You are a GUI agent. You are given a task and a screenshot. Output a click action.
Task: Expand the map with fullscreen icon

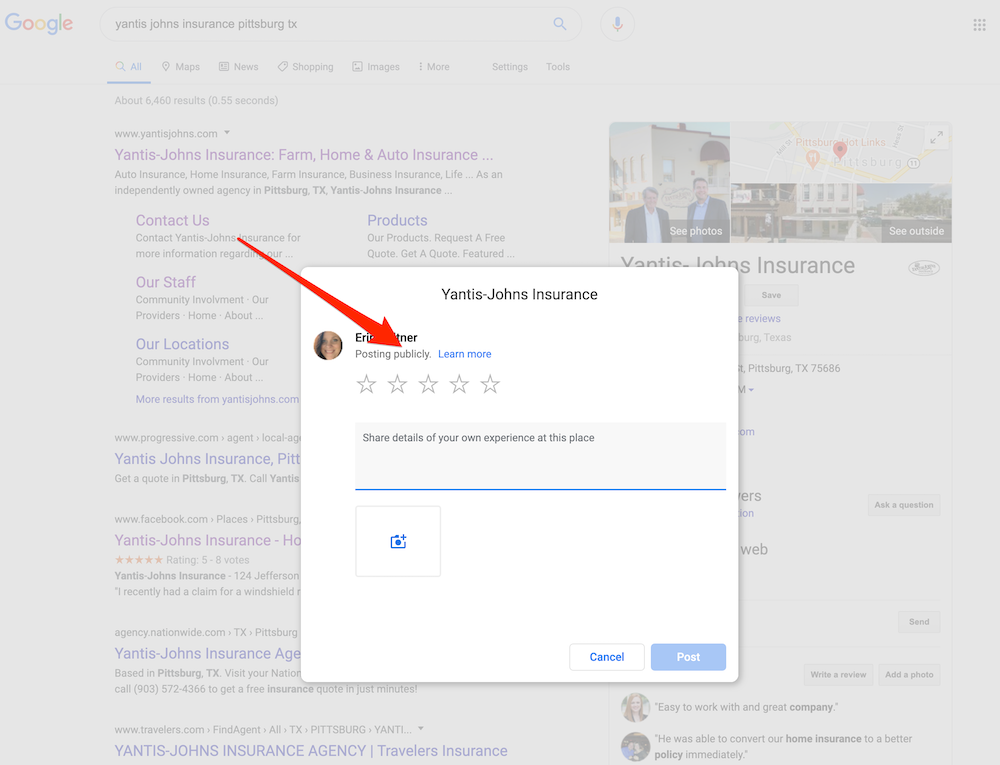pos(936,137)
